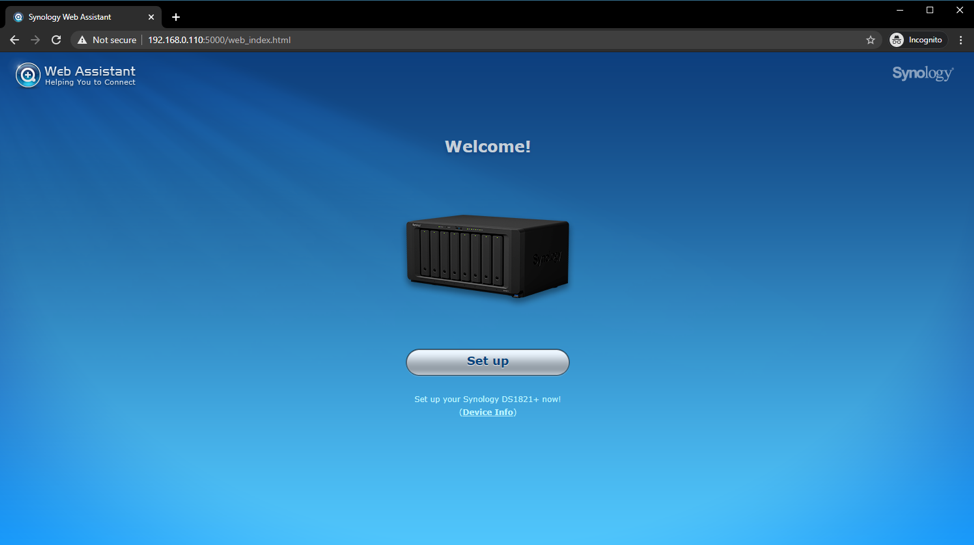974x545 pixels.
Task: Click the Incognito profile badge
Action: click(916, 40)
